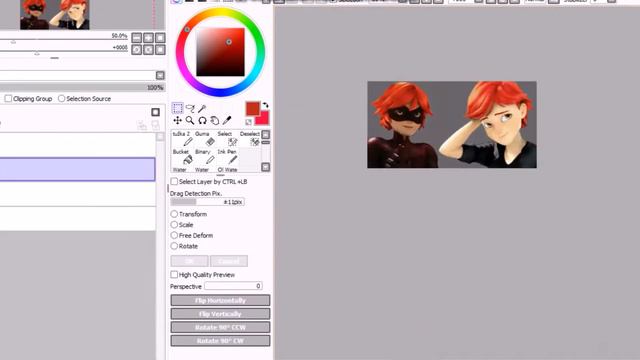Click the greyed-out OK transform button
Viewport: 640px width, 360px height.
(189, 261)
